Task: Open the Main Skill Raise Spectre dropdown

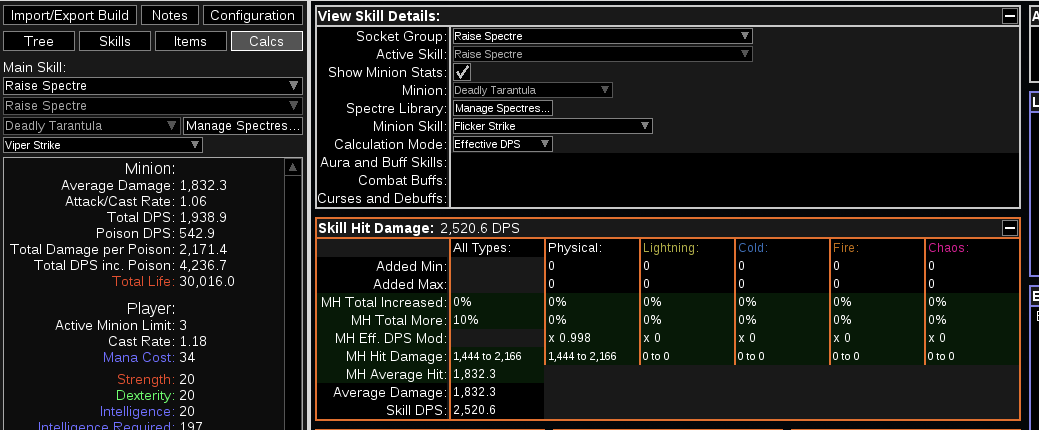Action: coord(152,86)
